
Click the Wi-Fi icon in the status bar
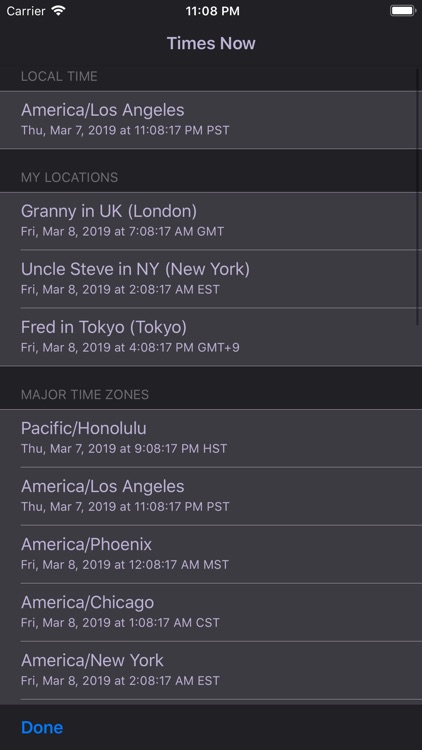click(x=58, y=11)
